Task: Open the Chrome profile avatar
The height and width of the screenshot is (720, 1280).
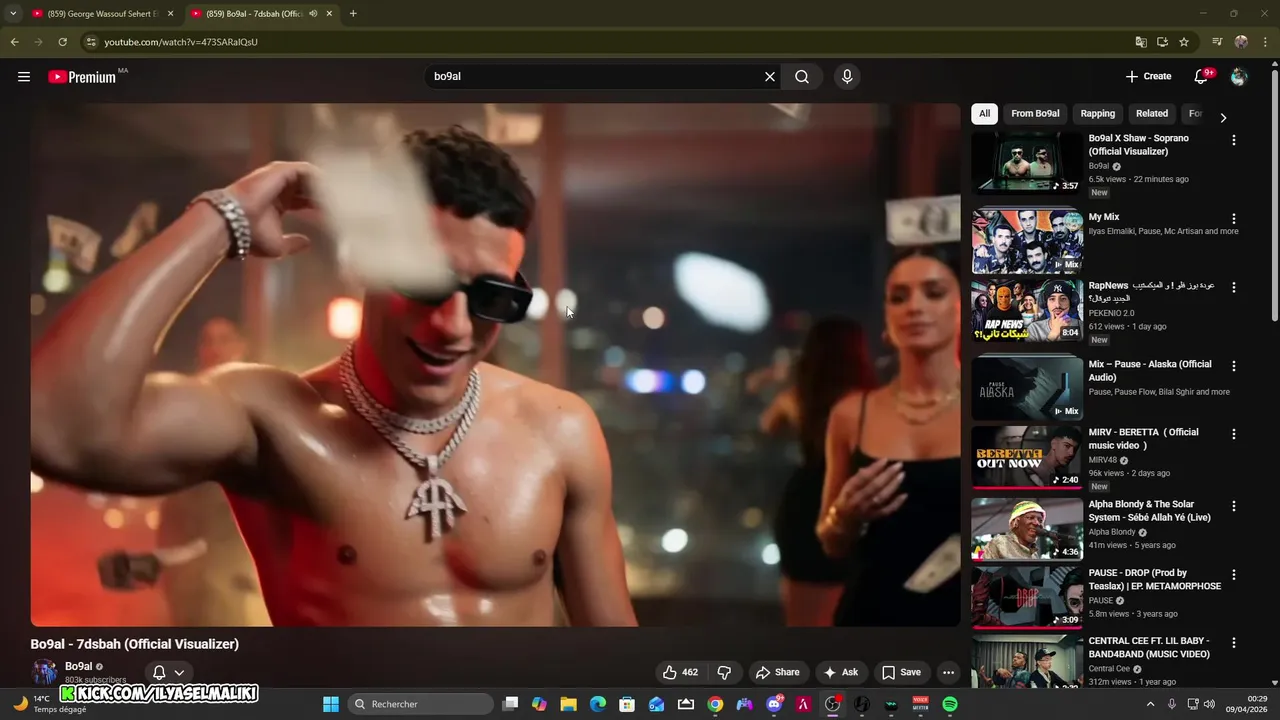Action: pos(1241,42)
